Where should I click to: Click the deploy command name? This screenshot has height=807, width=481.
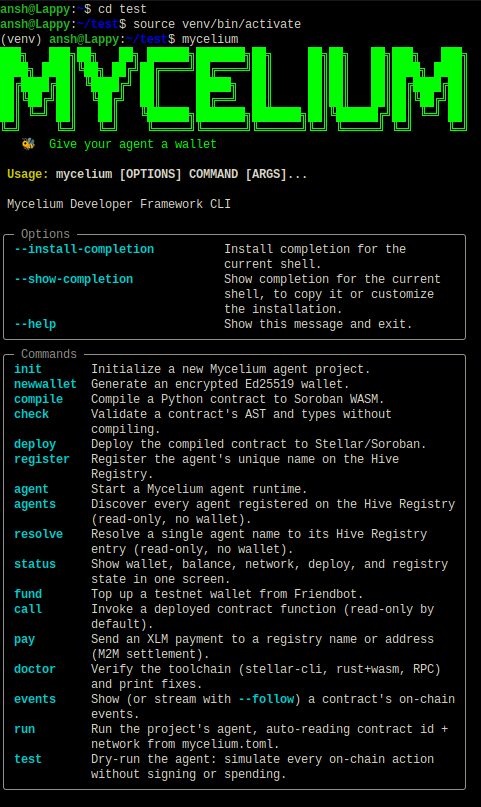coord(35,444)
